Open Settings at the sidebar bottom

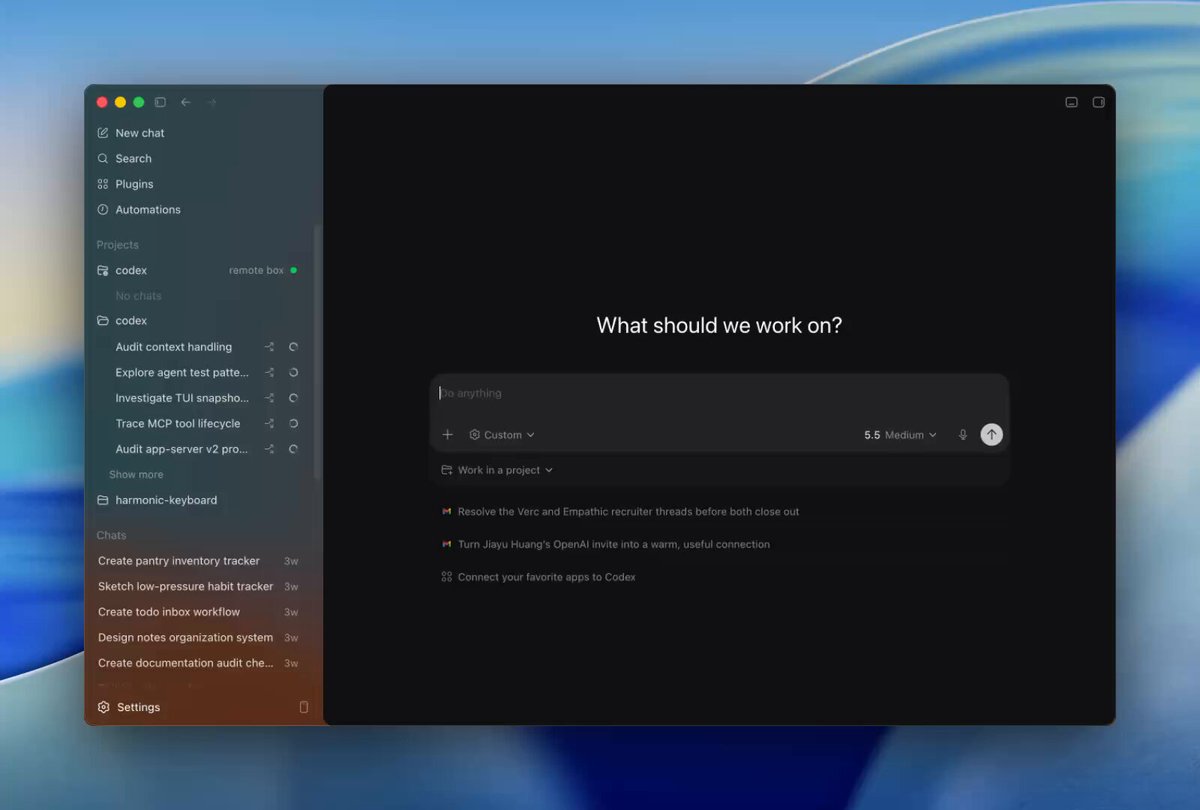[138, 707]
